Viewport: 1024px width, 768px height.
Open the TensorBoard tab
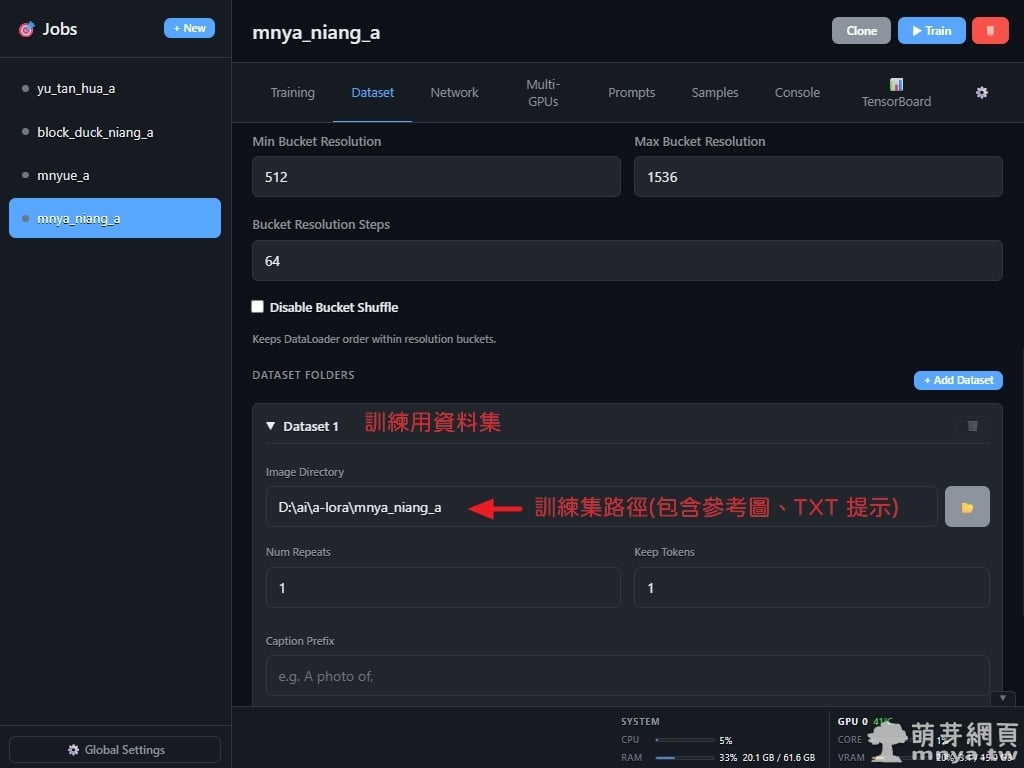pyautogui.click(x=896, y=93)
